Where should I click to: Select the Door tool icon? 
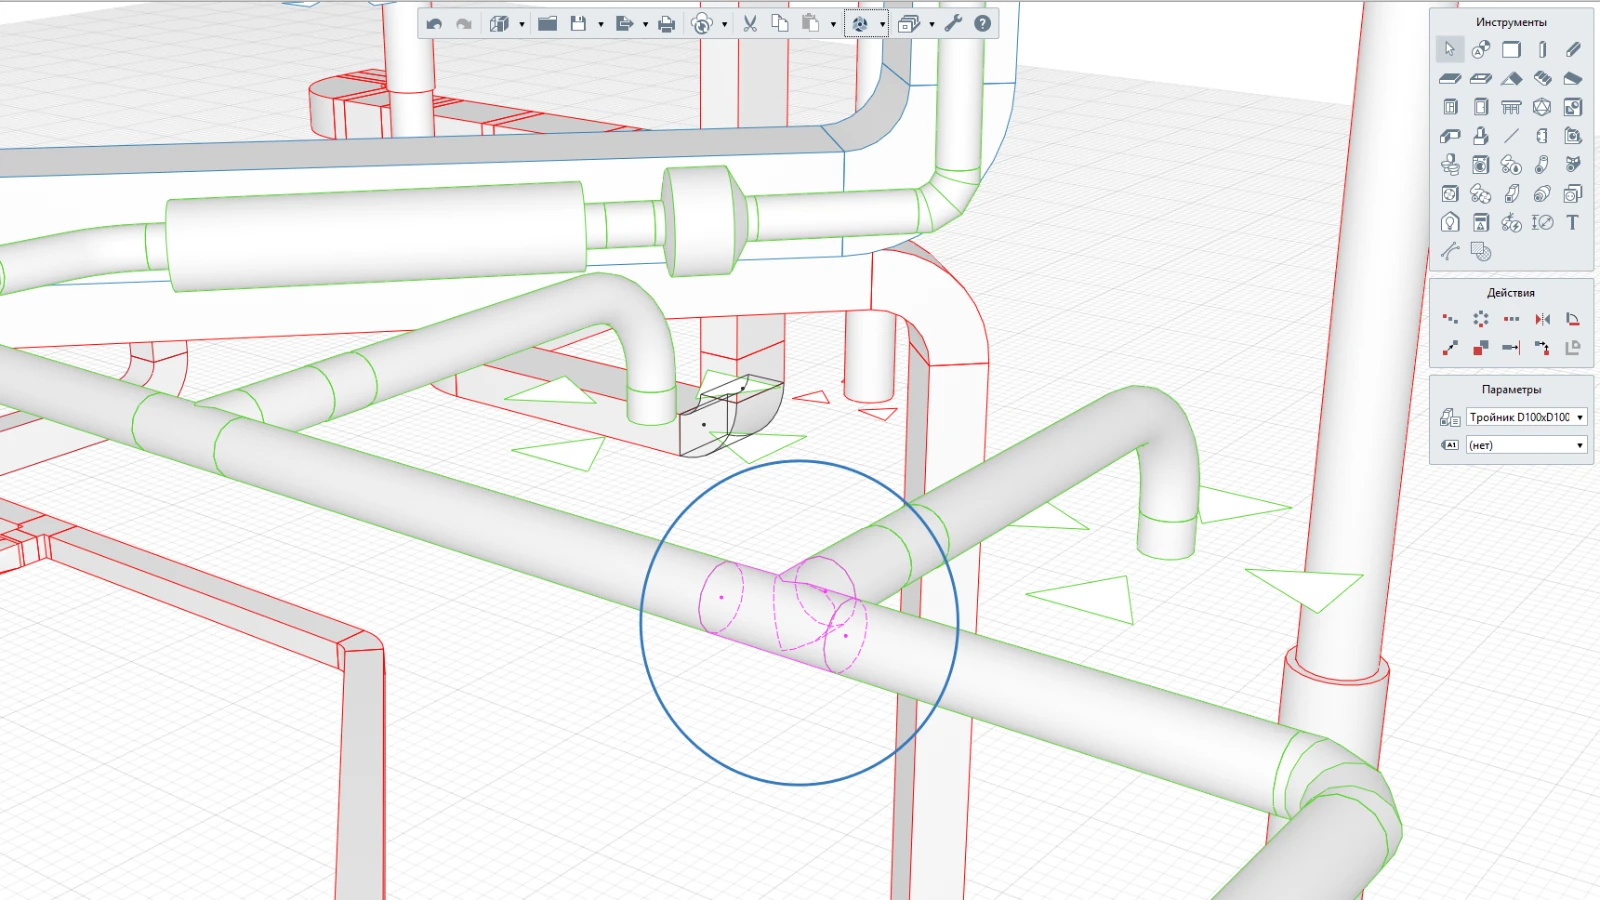[x=1480, y=107]
